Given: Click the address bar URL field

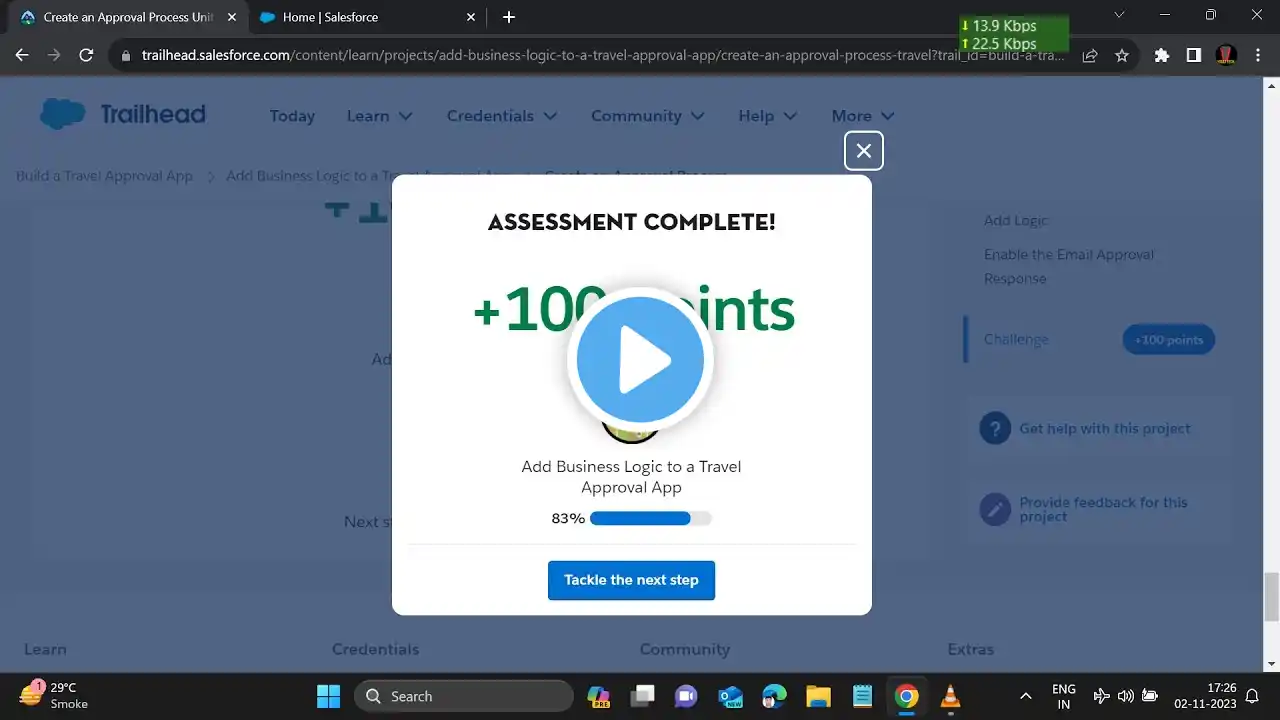Looking at the screenshot, I should pos(604,55).
